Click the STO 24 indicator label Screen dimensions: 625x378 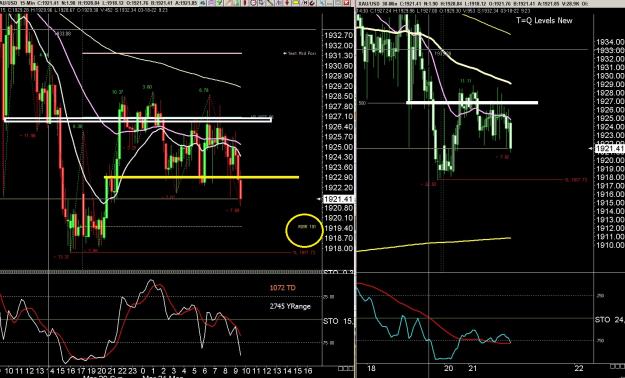pos(609,319)
